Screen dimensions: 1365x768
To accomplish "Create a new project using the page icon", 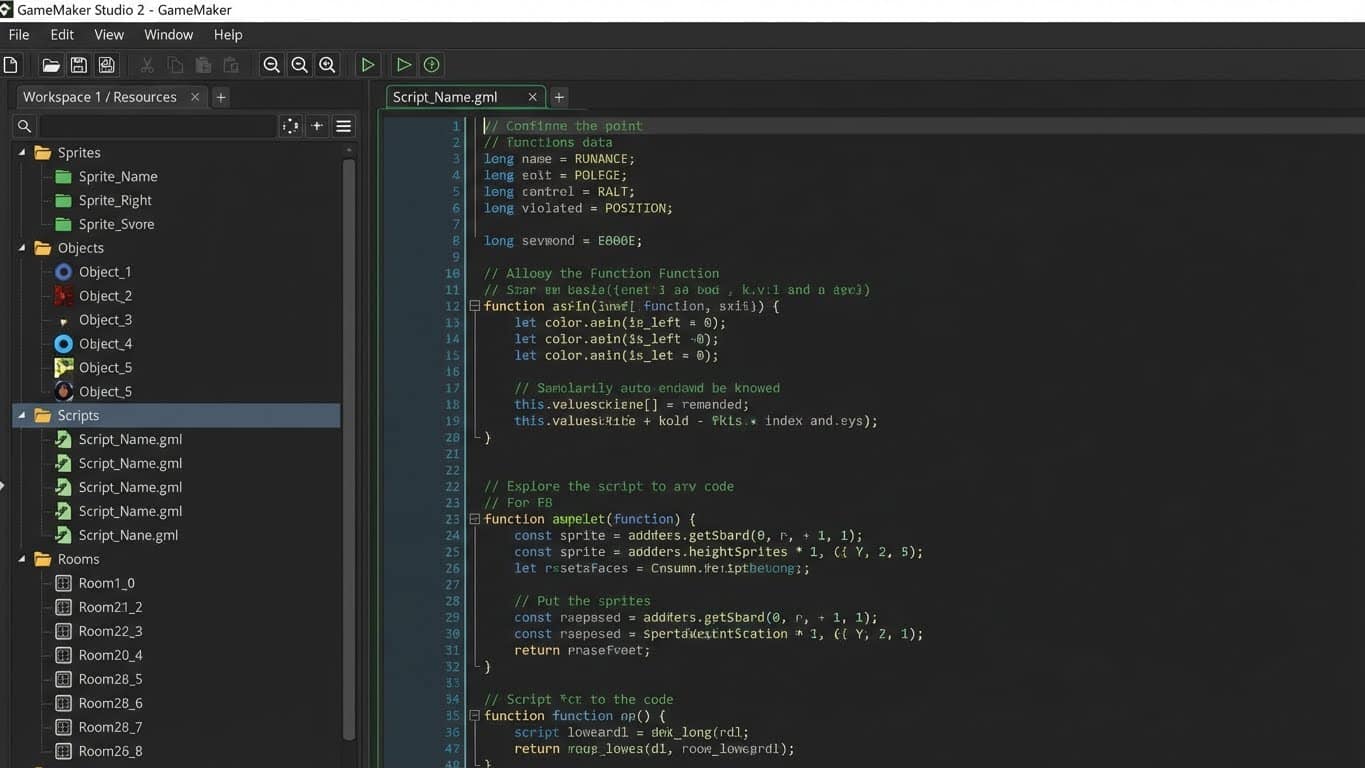I will [x=11, y=64].
